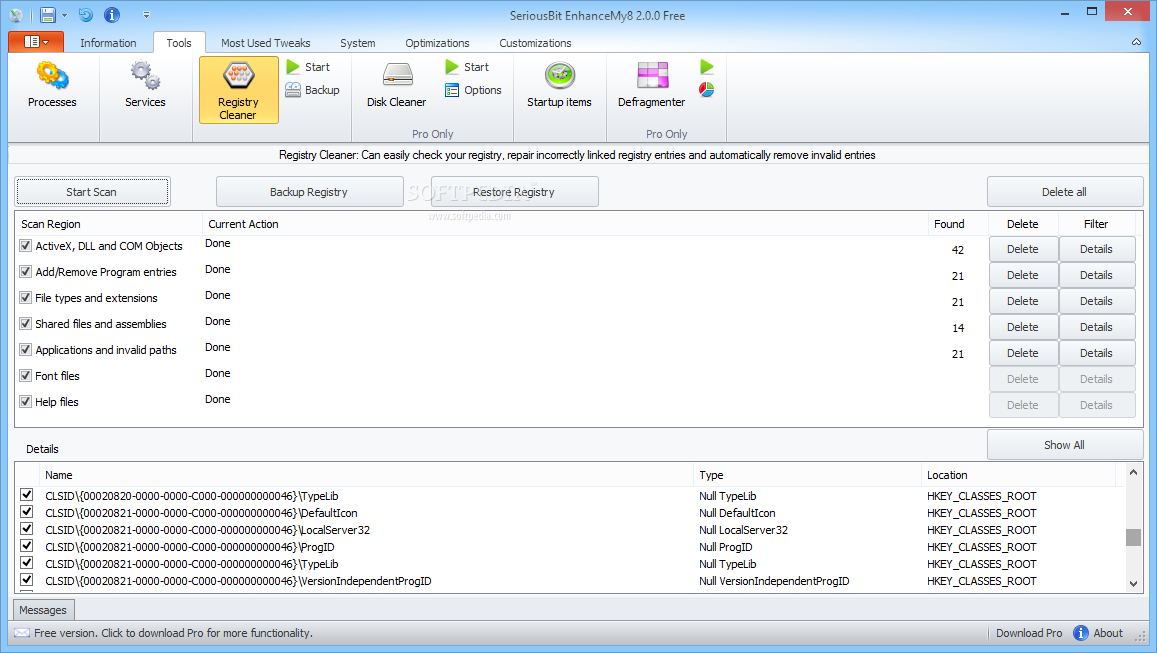Uncheck the 00020821 ProgID entry
The height and width of the screenshot is (653, 1157).
click(x=27, y=545)
